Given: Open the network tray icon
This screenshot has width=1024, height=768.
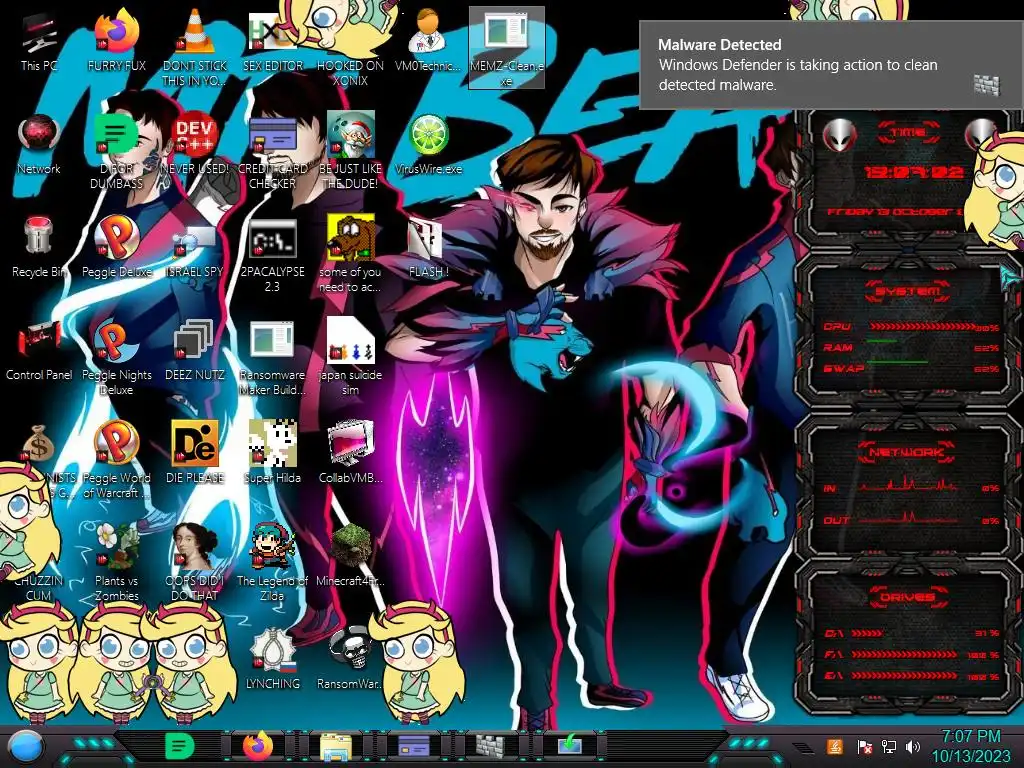Looking at the screenshot, I should 889,747.
